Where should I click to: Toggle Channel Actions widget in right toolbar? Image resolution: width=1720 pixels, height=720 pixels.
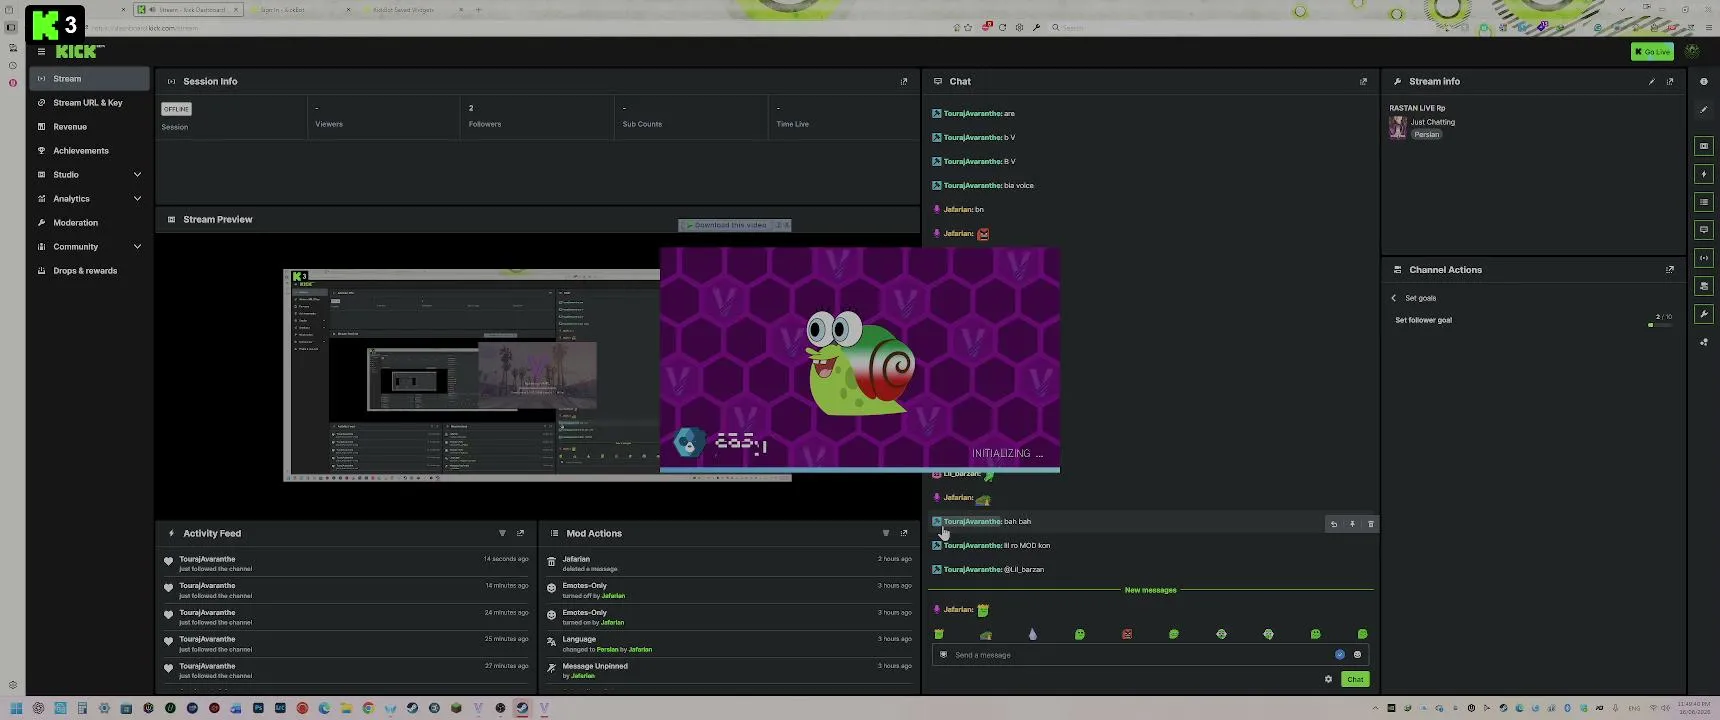click(x=1704, y=286)
